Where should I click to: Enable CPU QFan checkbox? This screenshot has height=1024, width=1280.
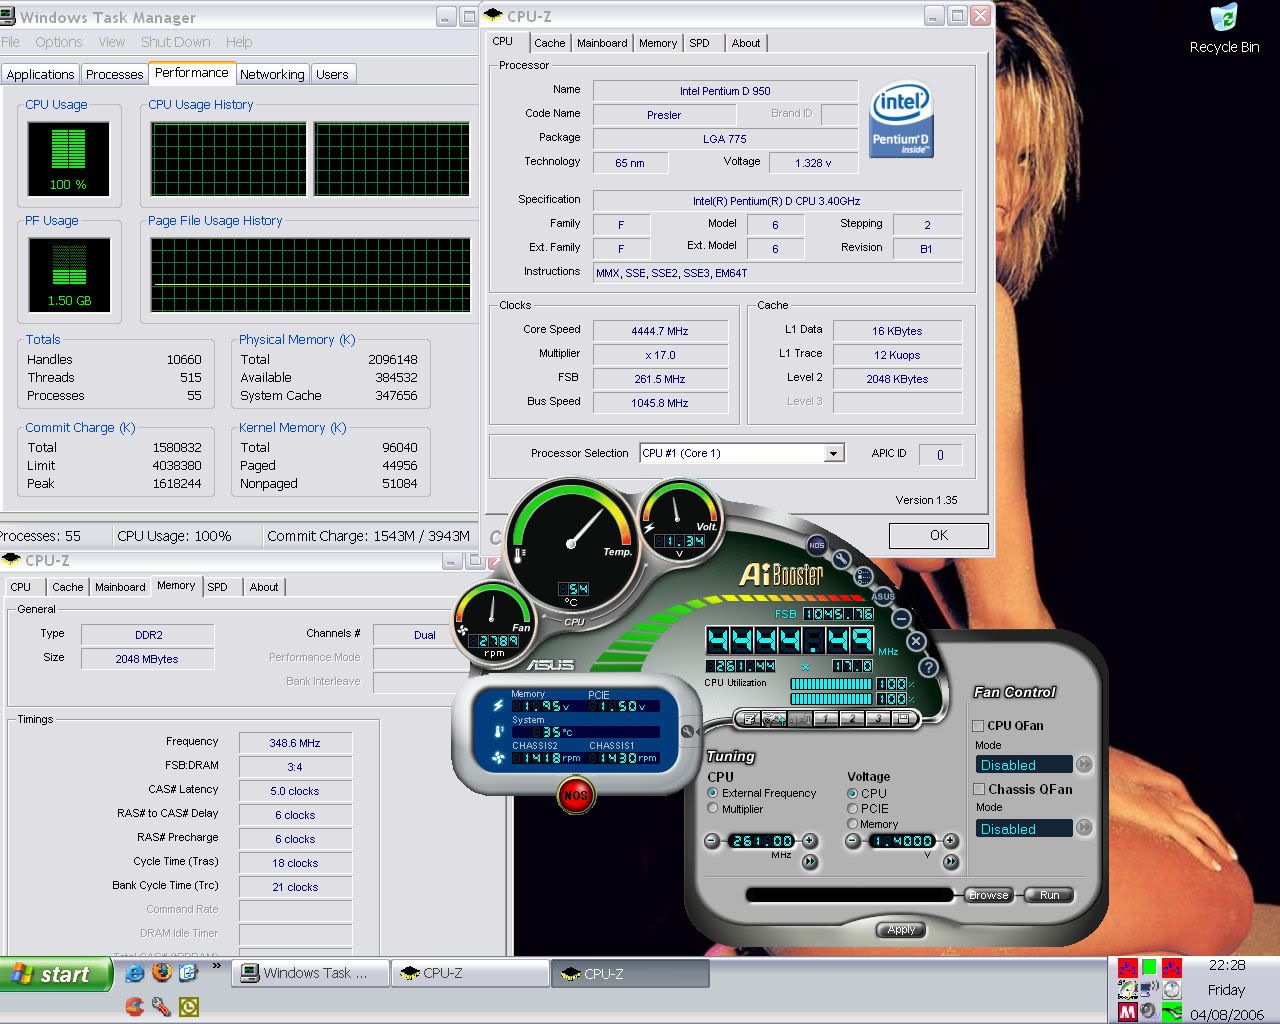click(x=979, y=725)
